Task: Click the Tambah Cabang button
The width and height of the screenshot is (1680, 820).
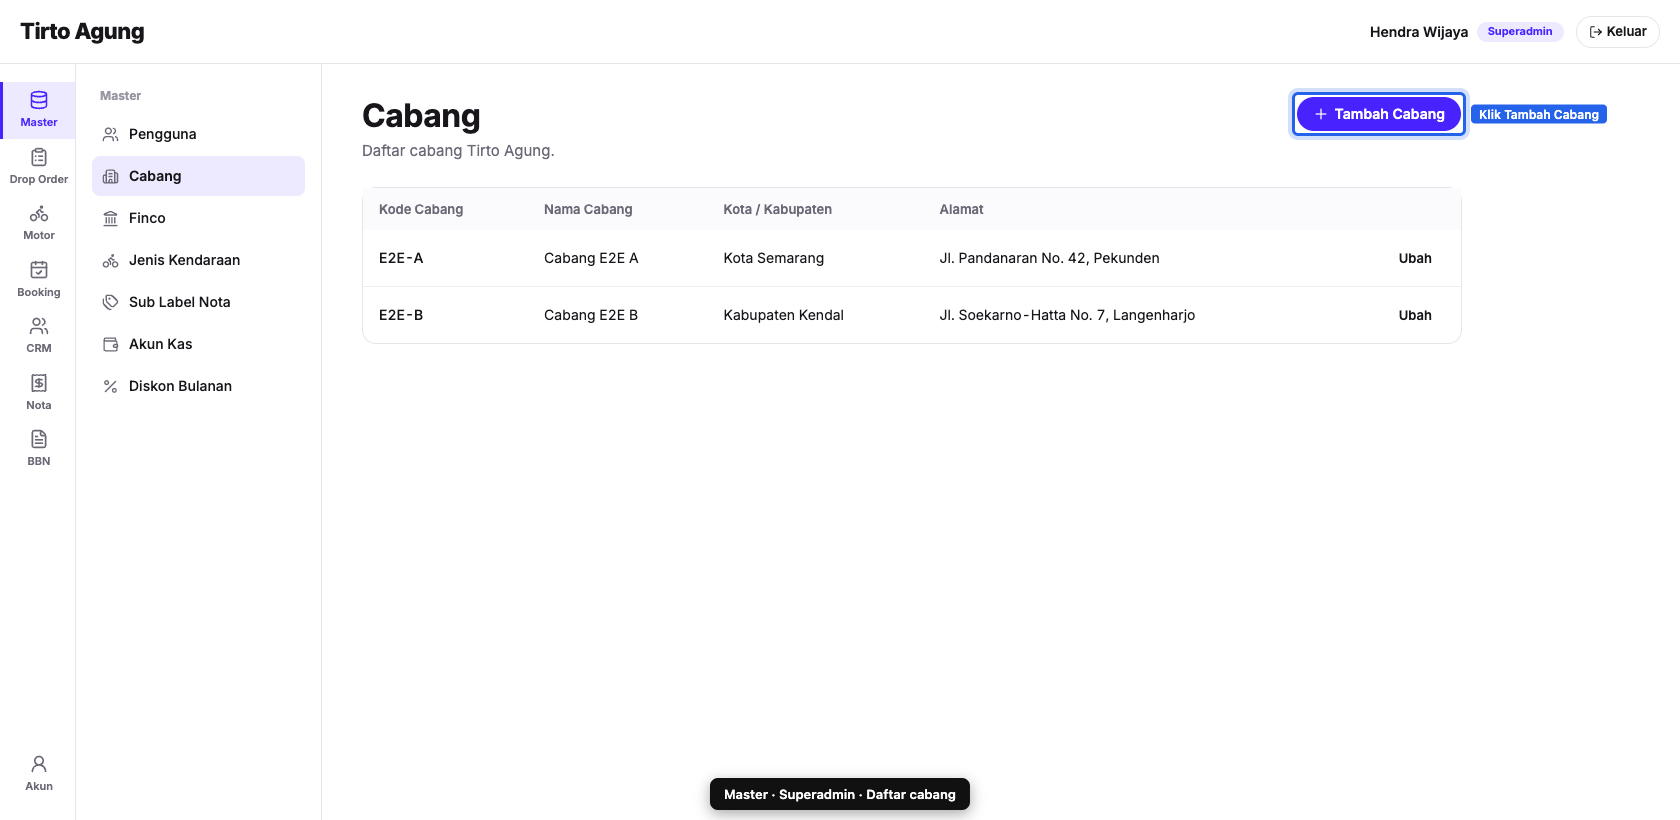Action: click(x=1379, y=114)
